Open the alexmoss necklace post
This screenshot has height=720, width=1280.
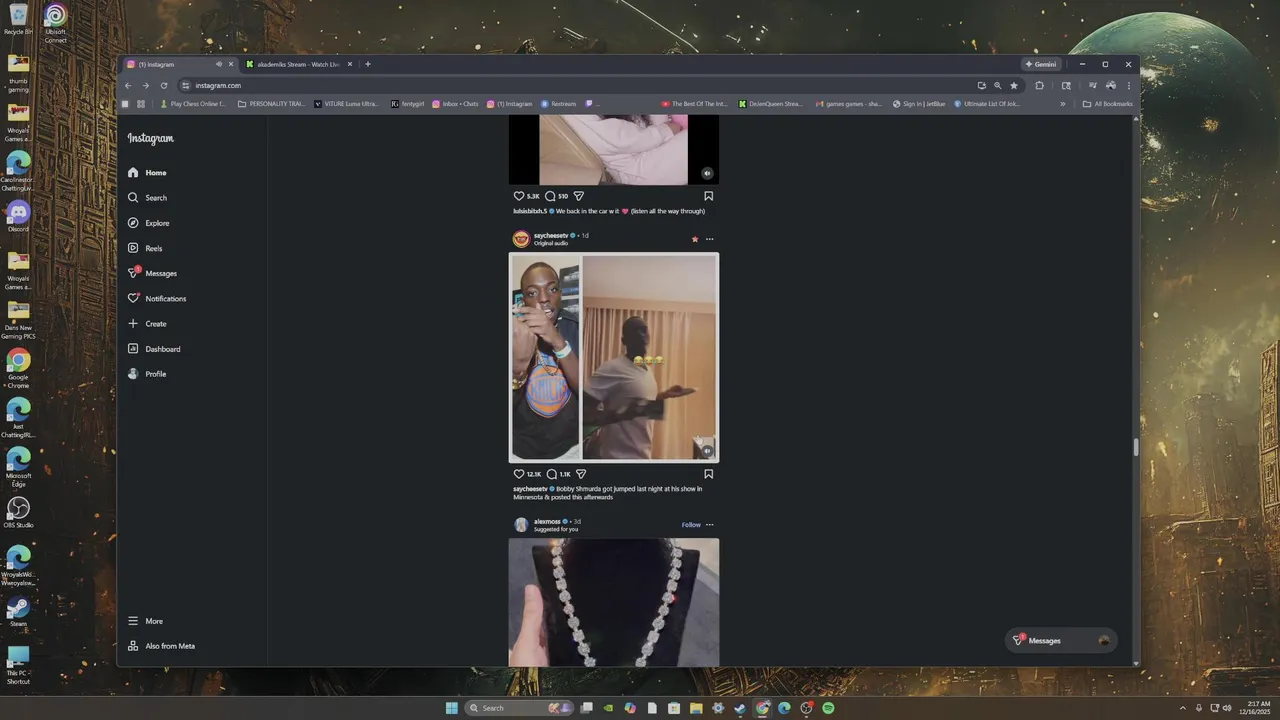(614, 602)
